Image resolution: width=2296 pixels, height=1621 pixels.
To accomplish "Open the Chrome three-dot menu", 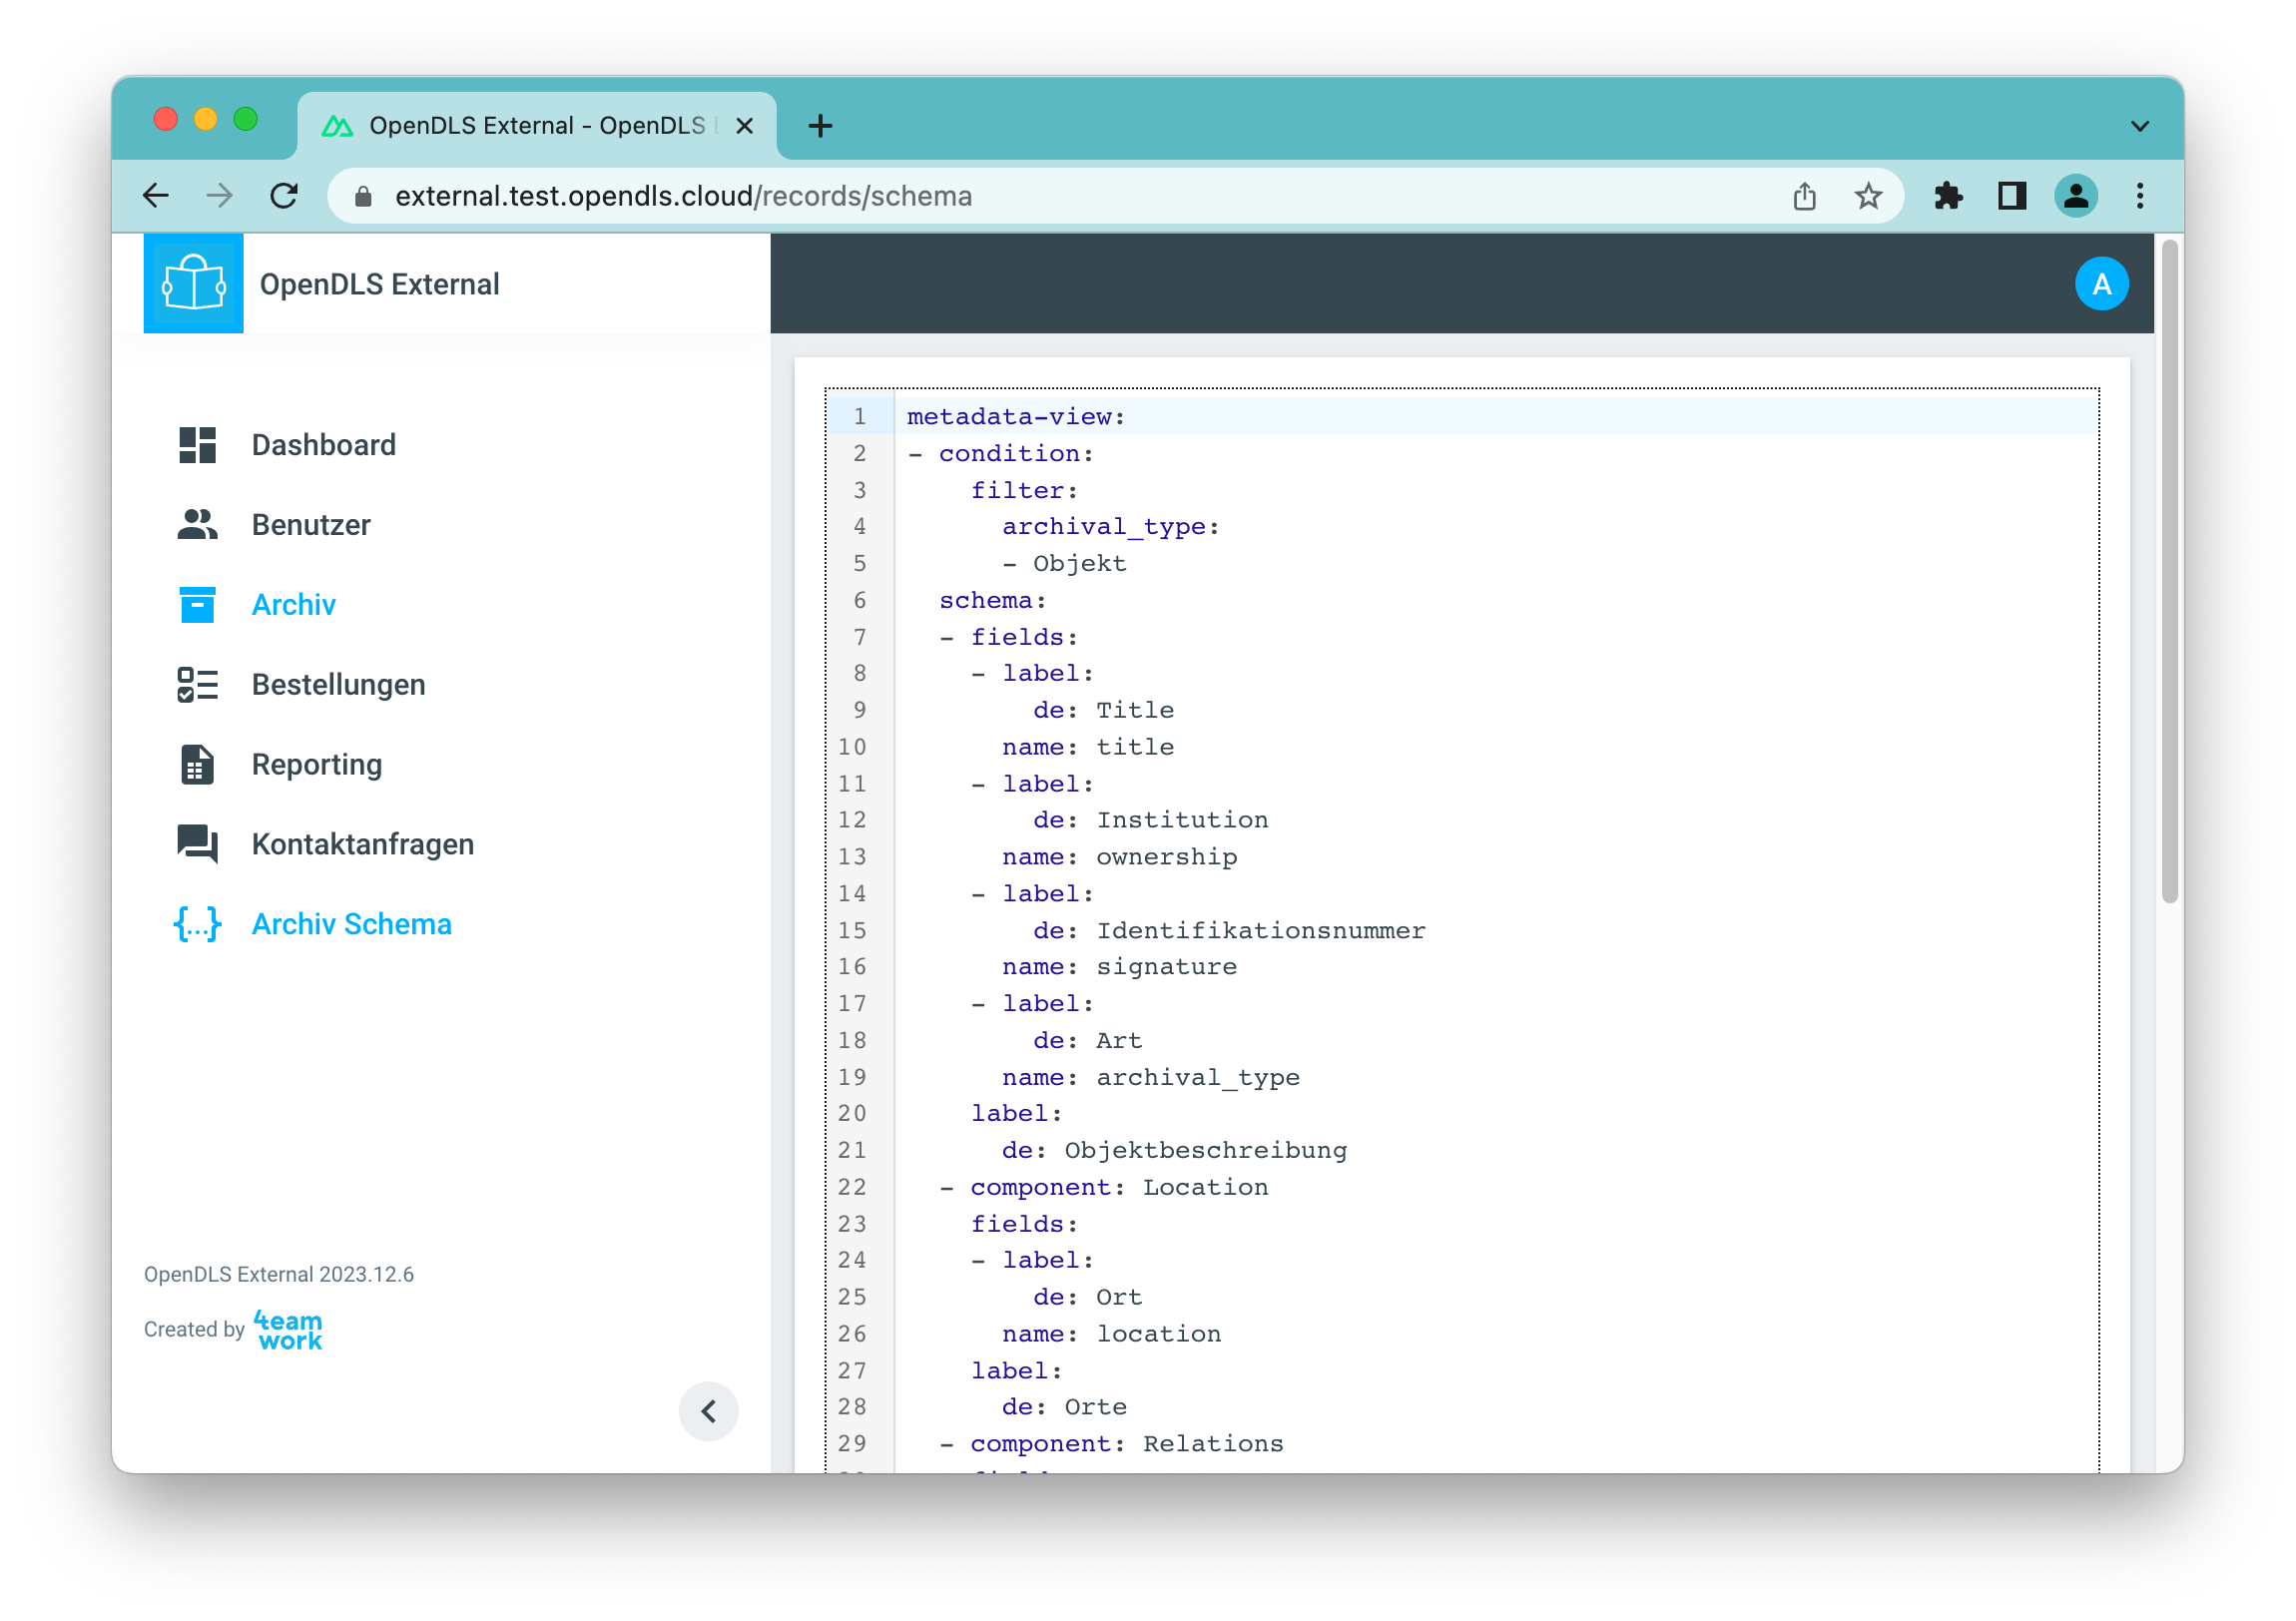I will 2140,196.
